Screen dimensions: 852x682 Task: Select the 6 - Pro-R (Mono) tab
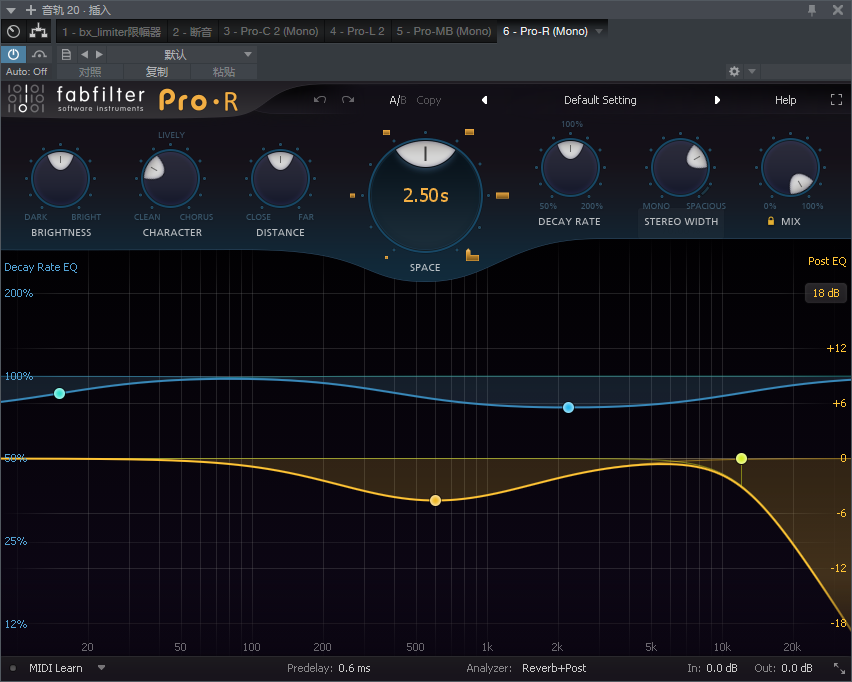[x=545, y=32]
